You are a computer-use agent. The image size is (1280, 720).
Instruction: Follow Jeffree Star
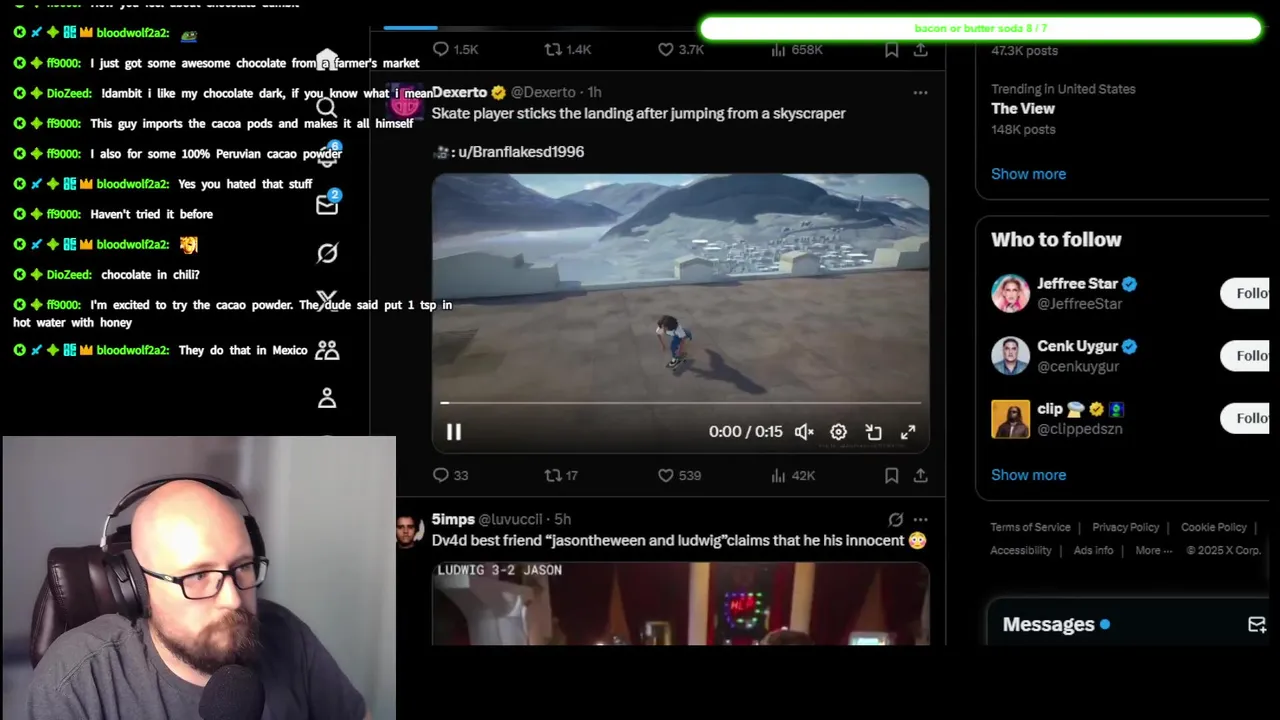click(x=1245, y=293)
